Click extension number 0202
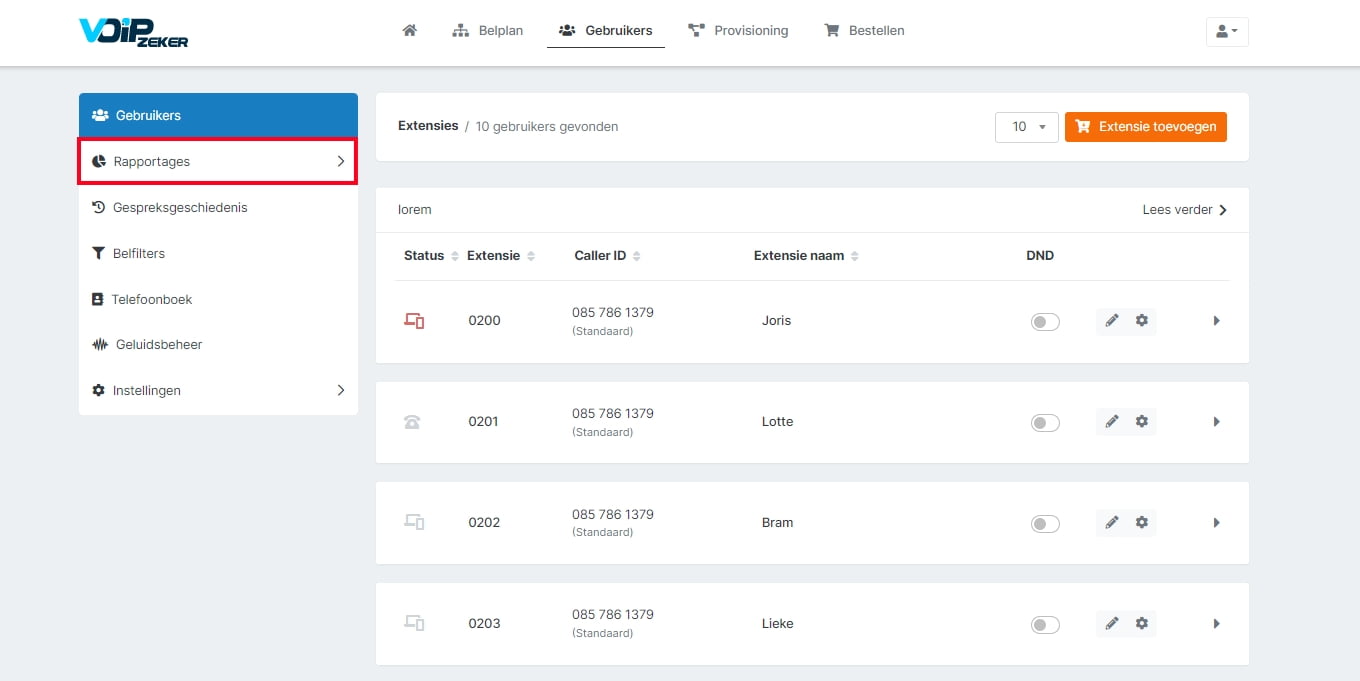 pos(484,523)
